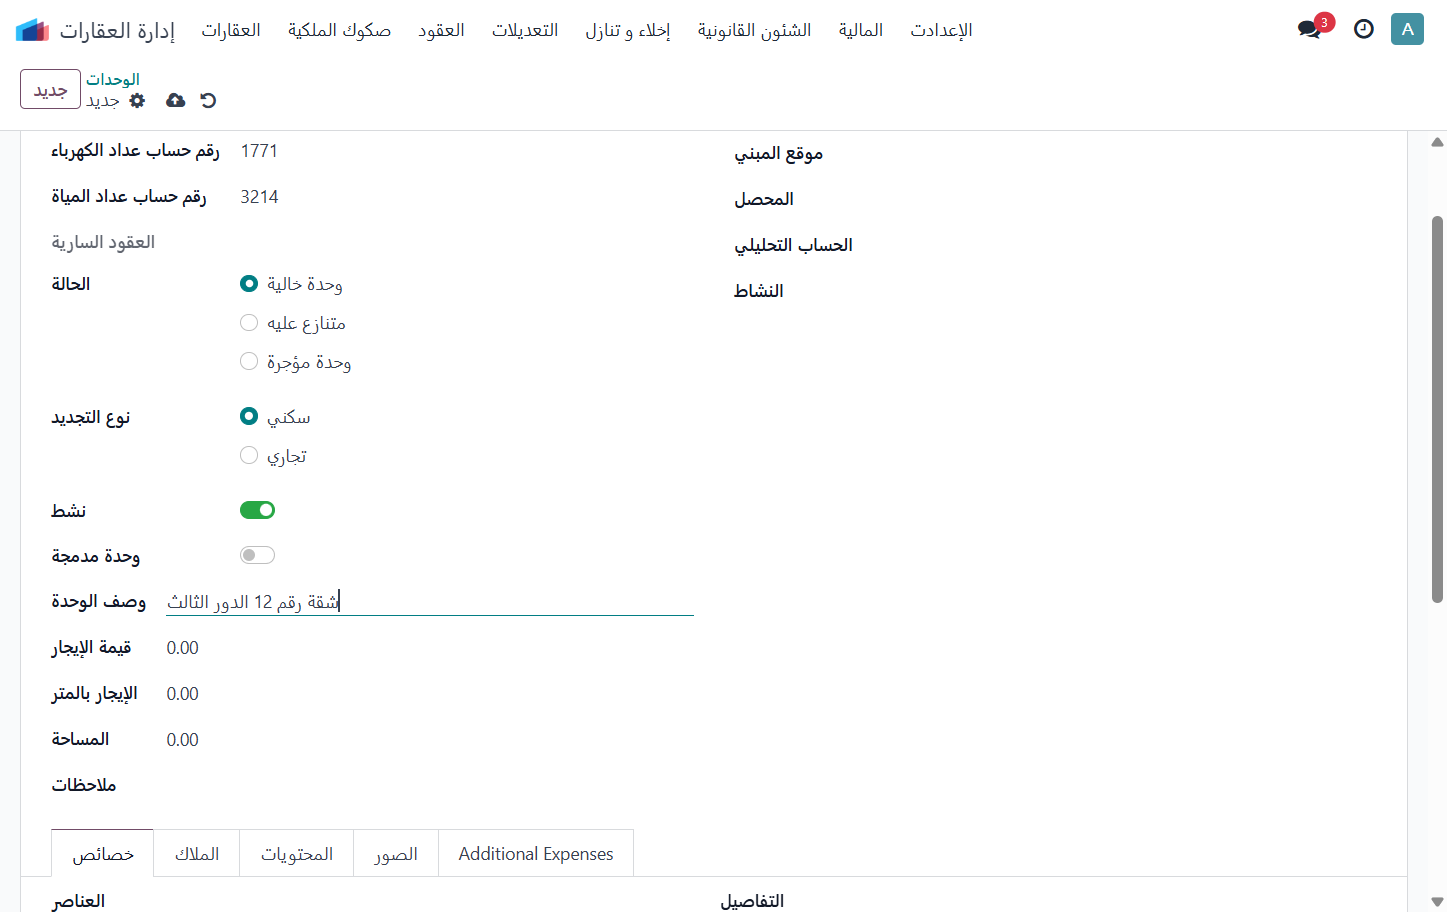Click the المساحة value 0.00

click(x=183, y=740)
